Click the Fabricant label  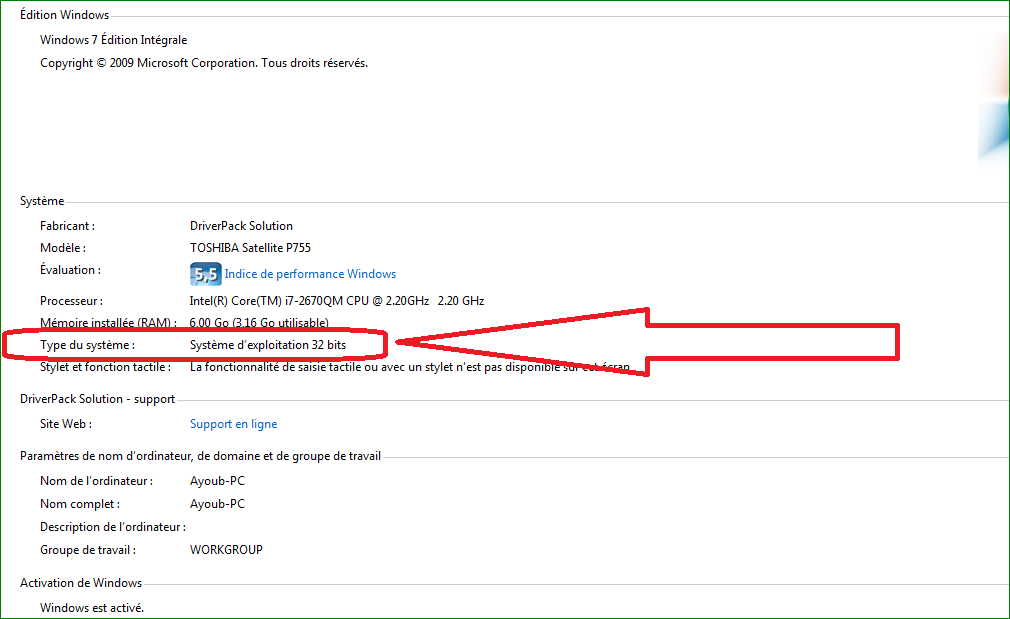point(67,226)
